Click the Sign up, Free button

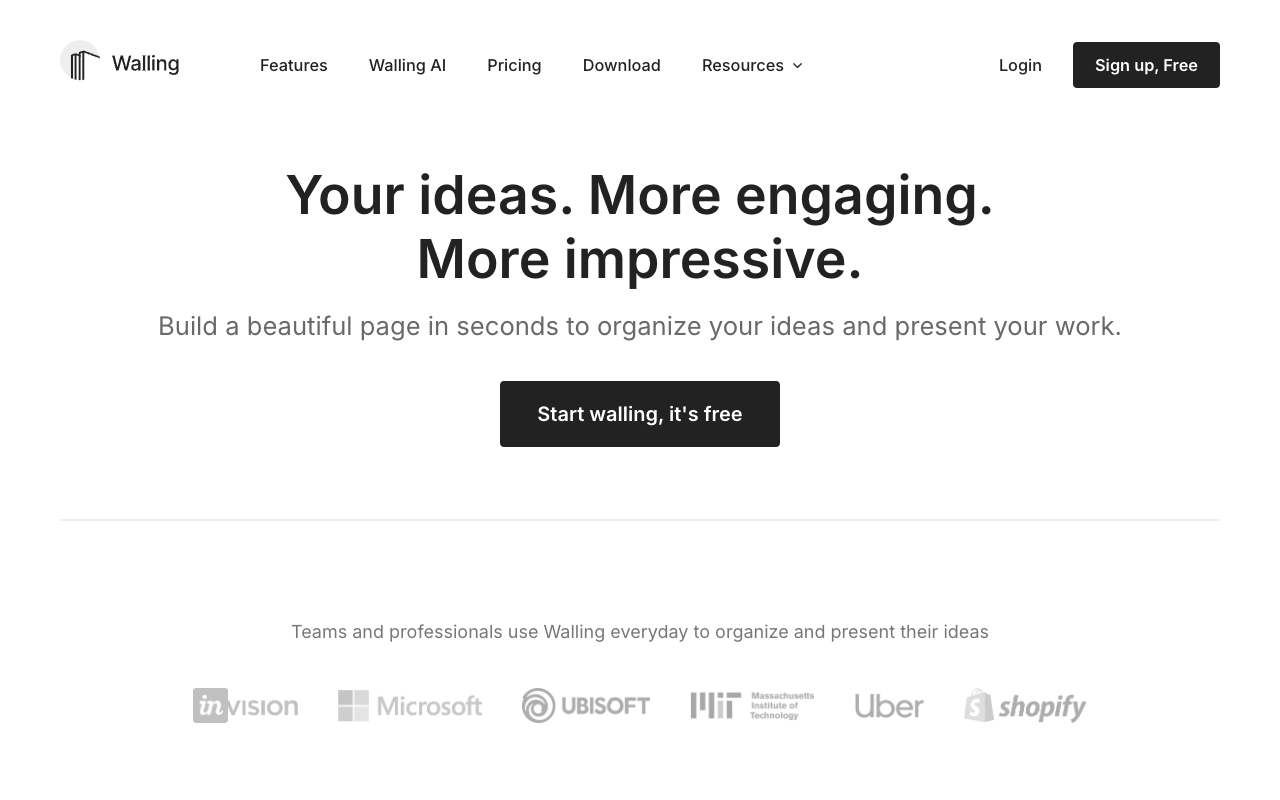[1146, 65]
